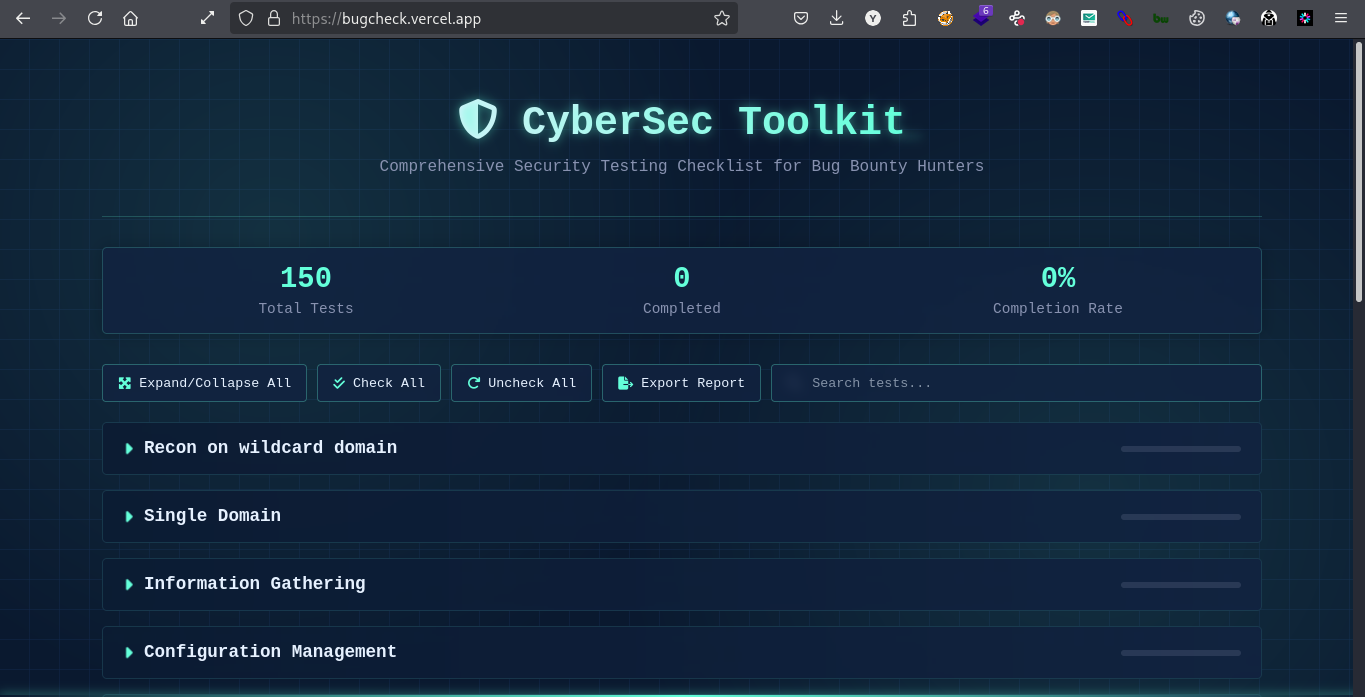Image resolution: width=1365 pixels, height=697 pixels.
Task: Open the purple layers extension with badge 6
Action: tap(981, 17)
